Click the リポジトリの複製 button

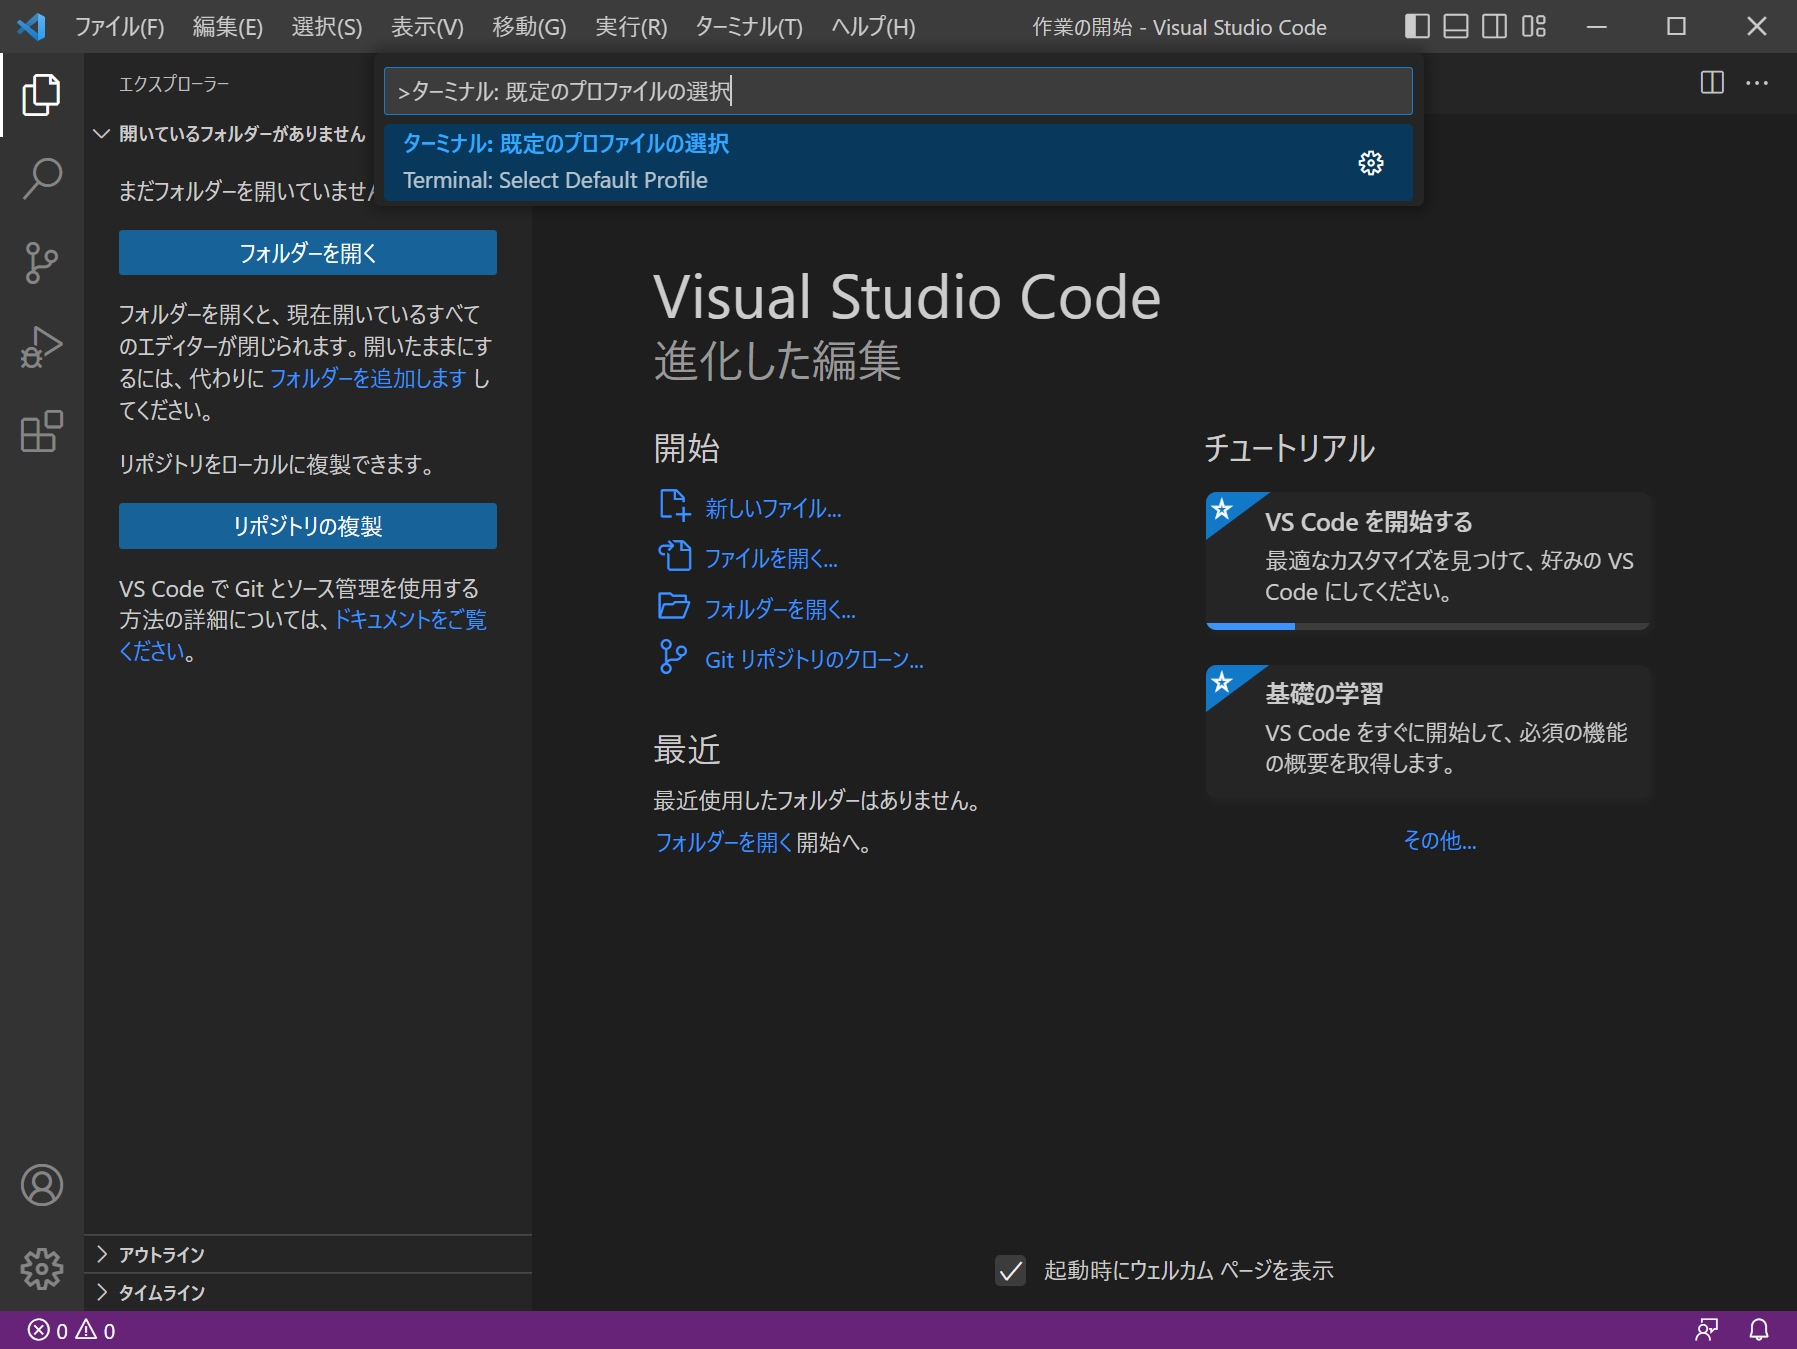pyautogui.click(x=308, y=526)
